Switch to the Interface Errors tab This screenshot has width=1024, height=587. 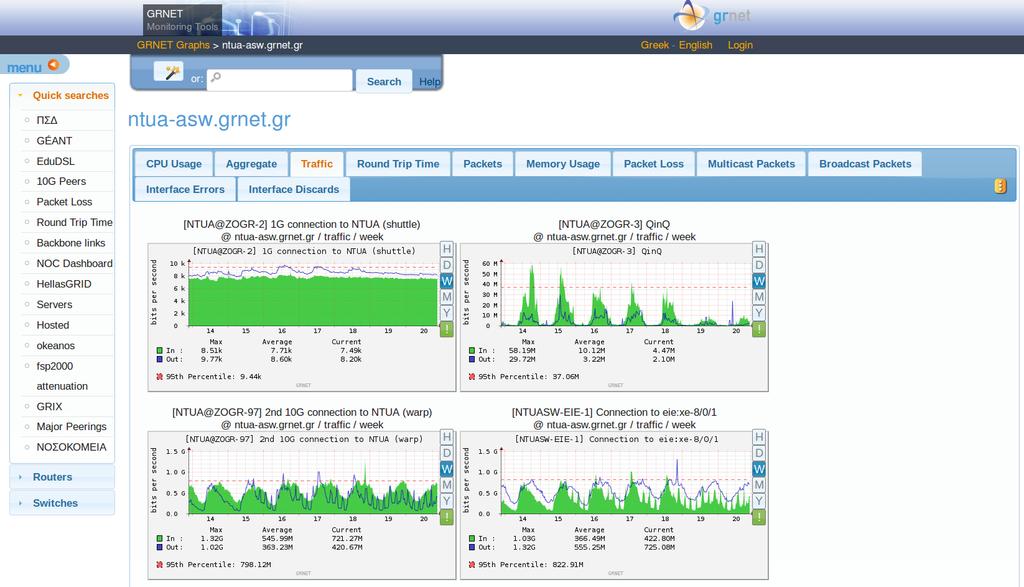pyautogui.click(x=185, y=189)
